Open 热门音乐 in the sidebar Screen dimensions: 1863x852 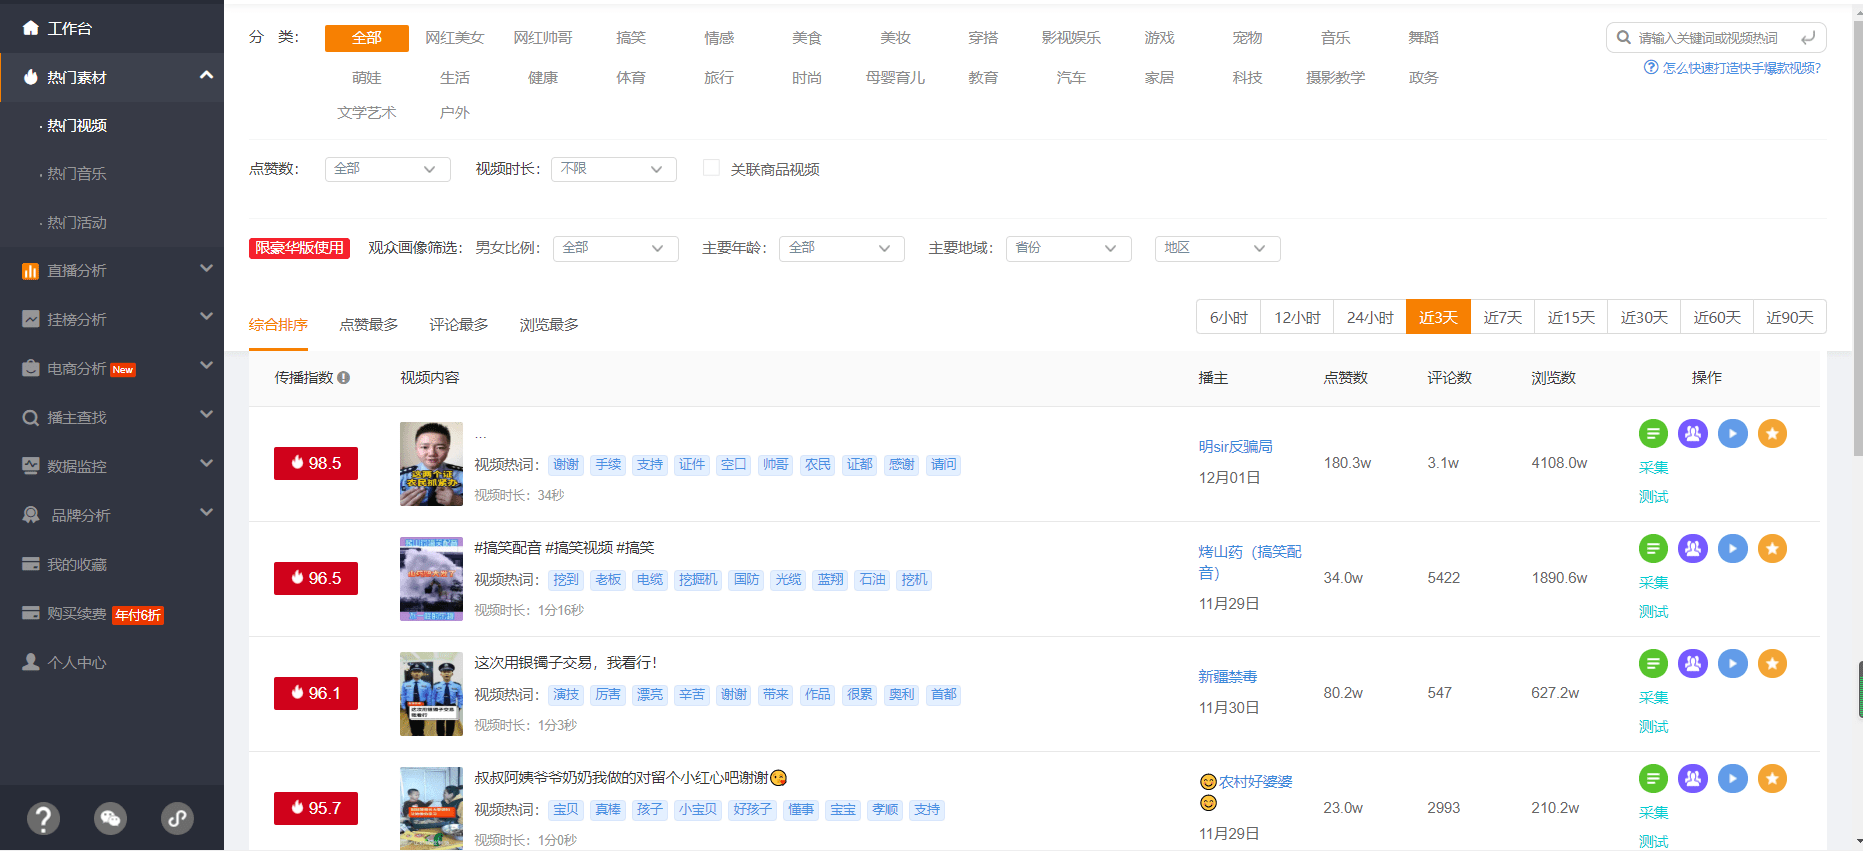click(x=77, y=174)
